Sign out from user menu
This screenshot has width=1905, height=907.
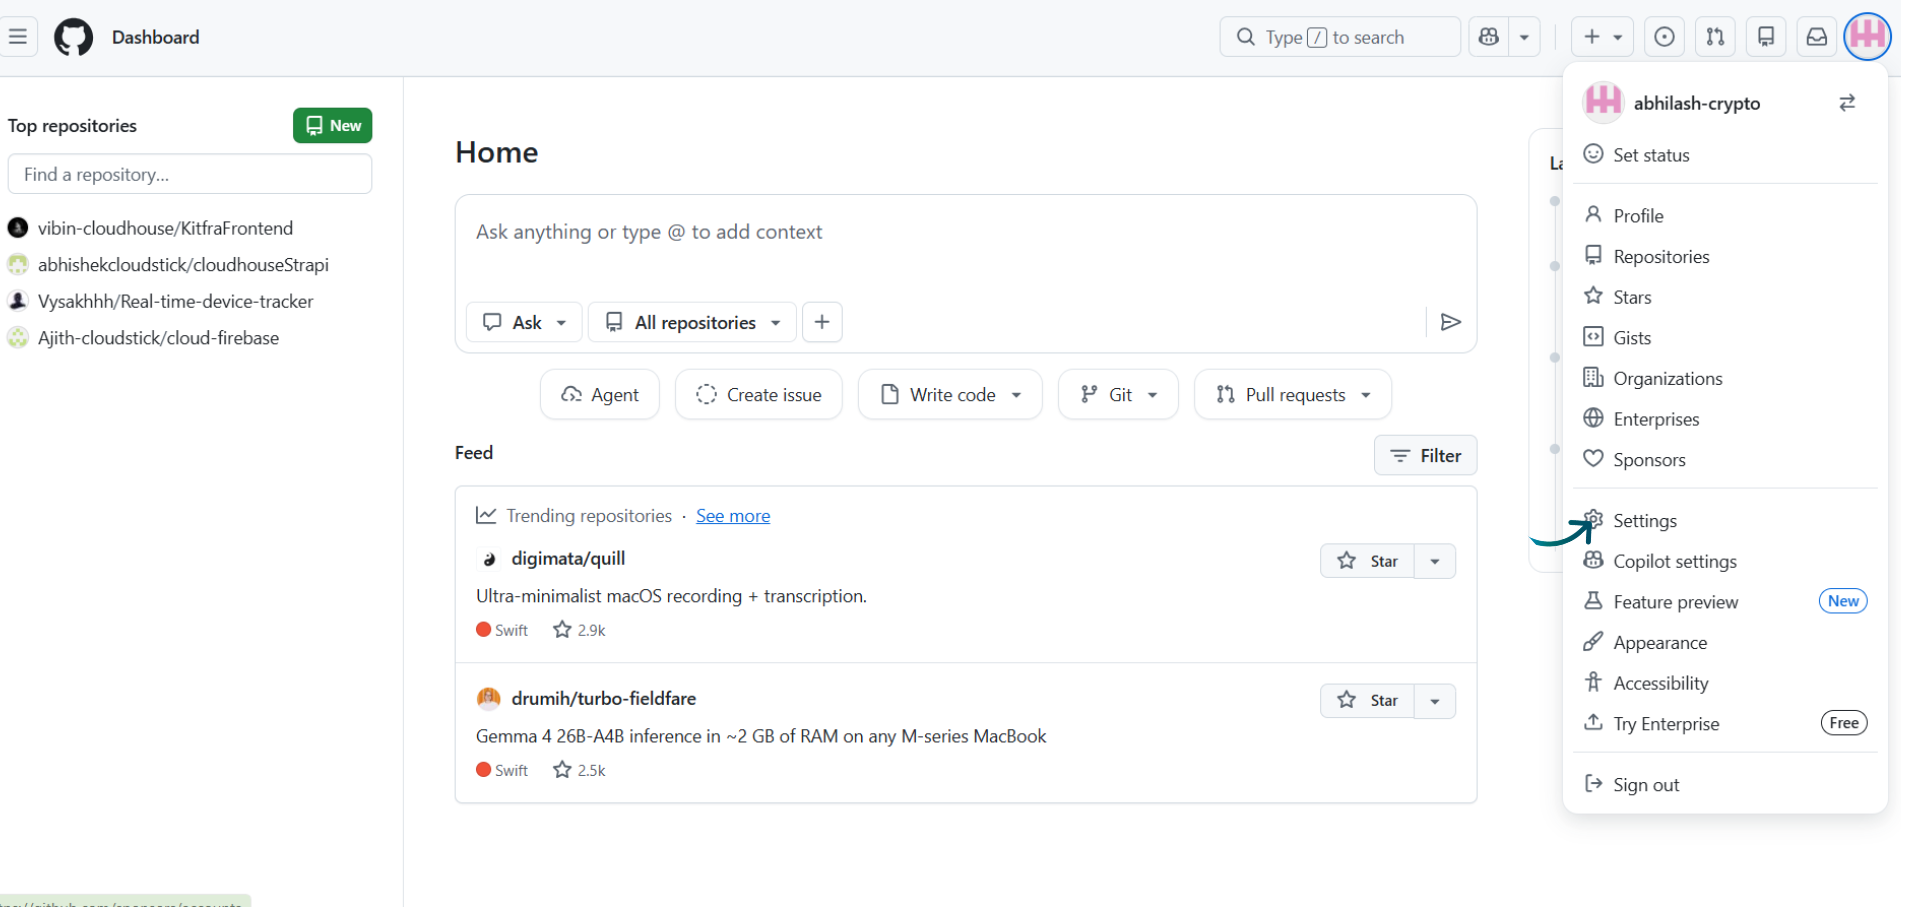pos(1725,785)
